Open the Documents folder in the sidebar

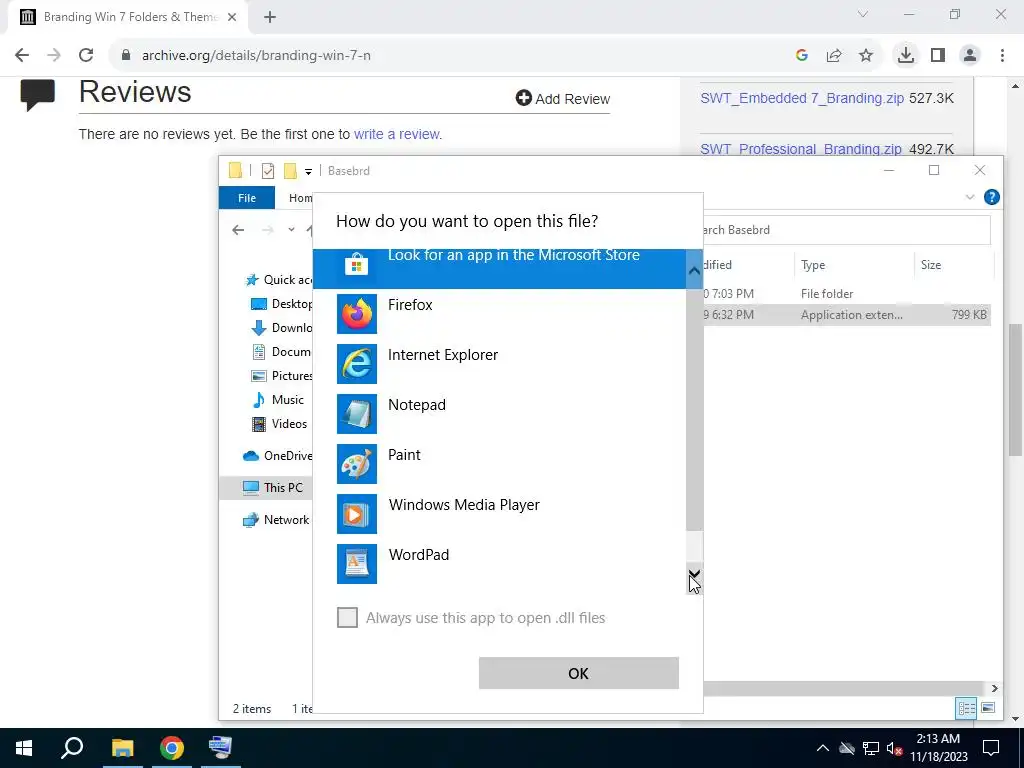point(282,351)
